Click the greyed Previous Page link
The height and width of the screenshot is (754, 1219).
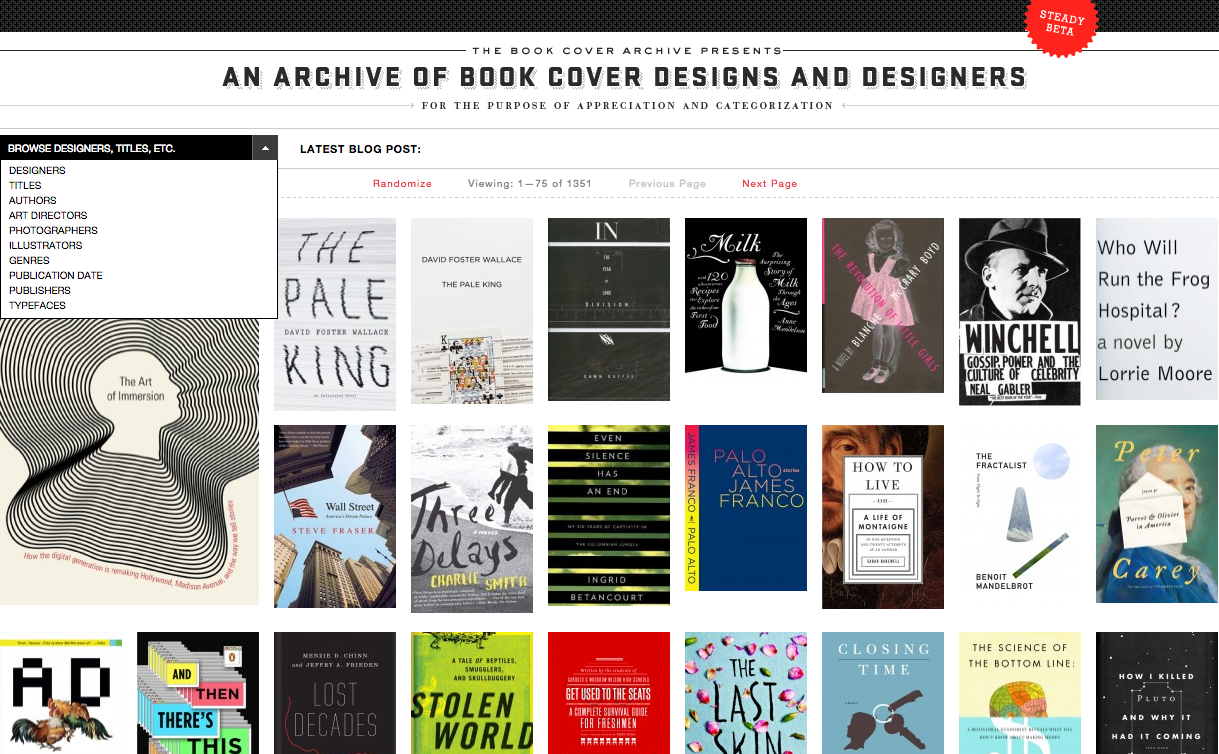[x=667, y=184]
